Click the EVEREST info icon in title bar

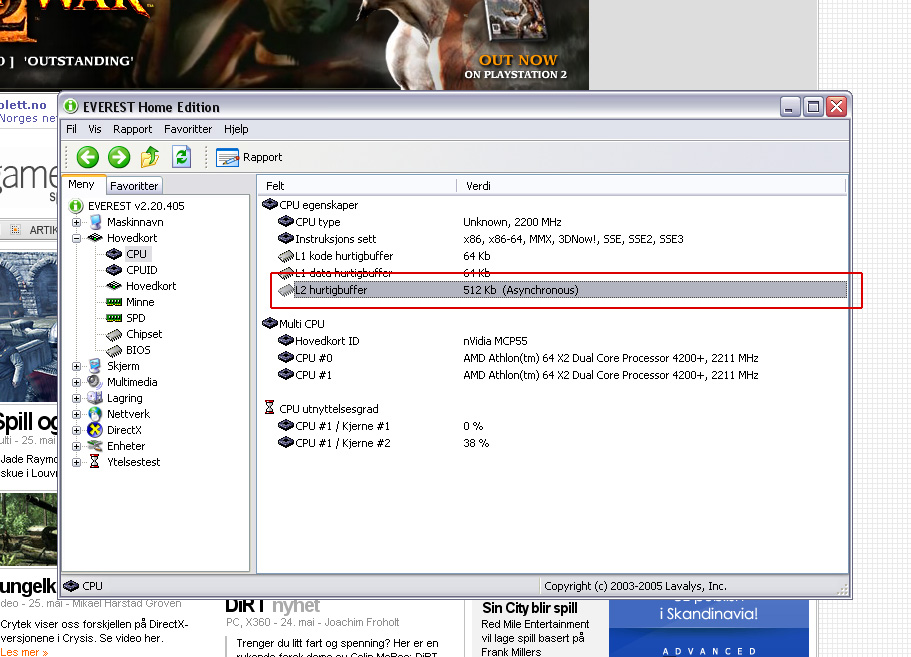click(x=71, y=106)
